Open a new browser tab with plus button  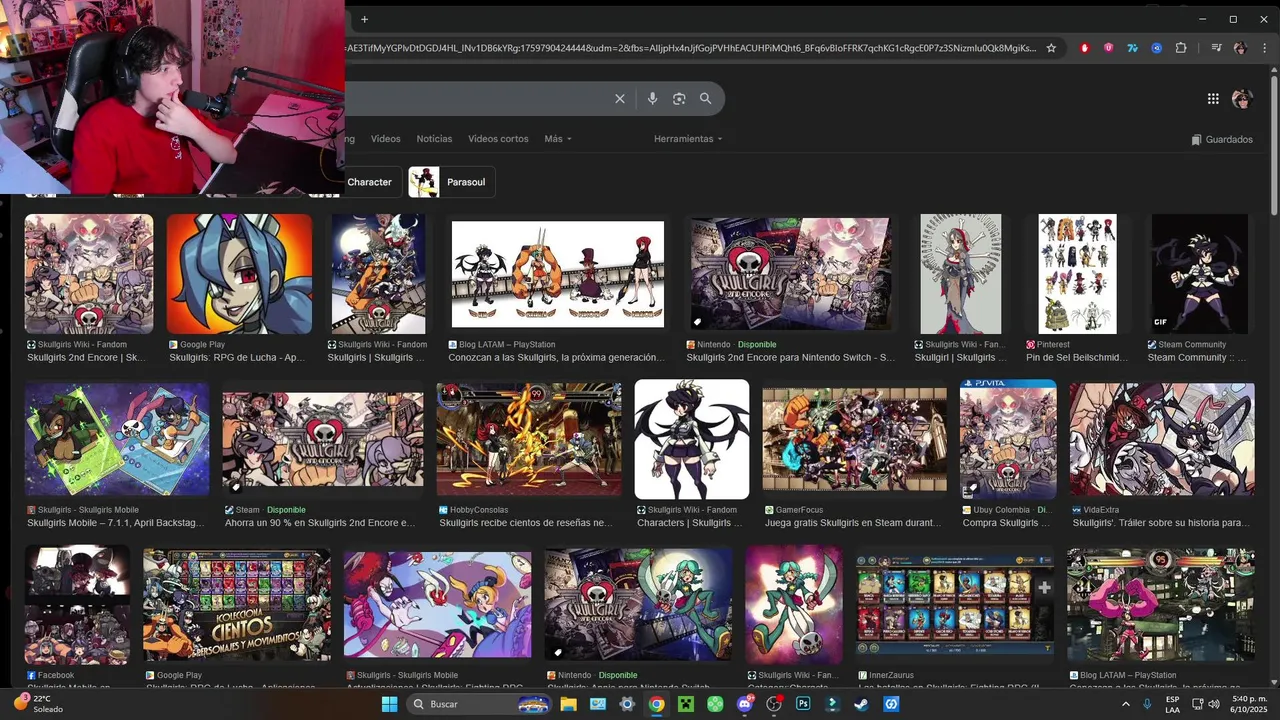pyautogui.click(x=364, y=19)
